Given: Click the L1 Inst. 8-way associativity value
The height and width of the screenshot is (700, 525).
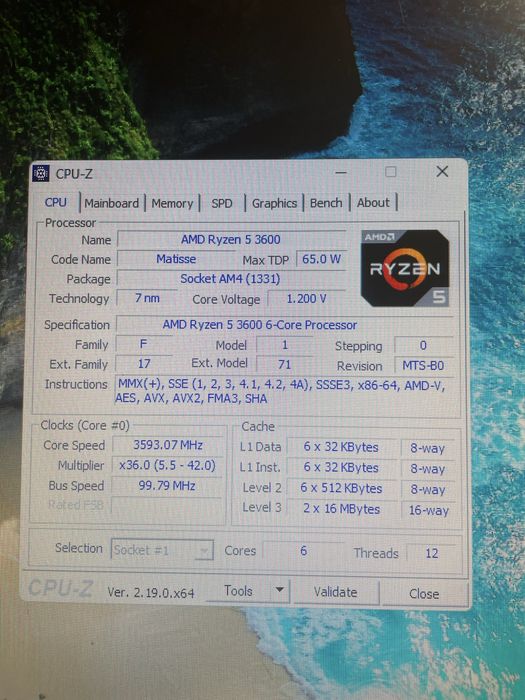Looking at the screenshot, I should coord(428,469).
